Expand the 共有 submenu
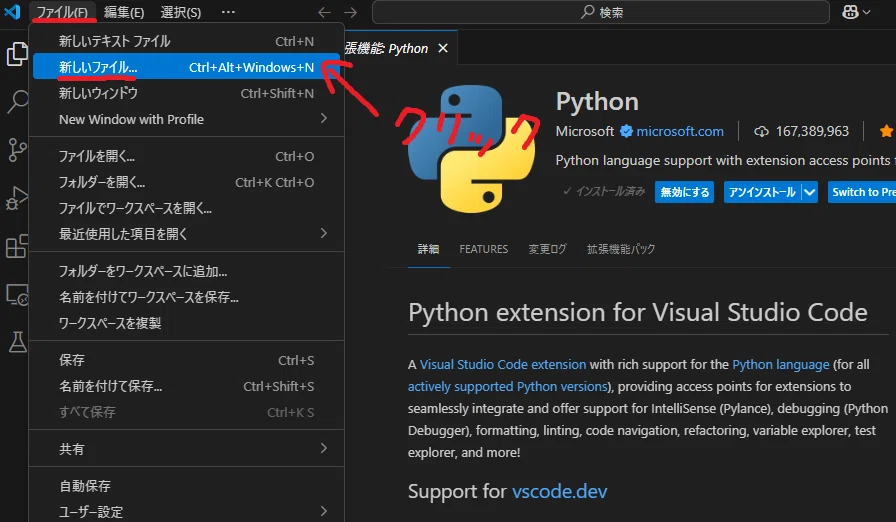 pos(186,449)
